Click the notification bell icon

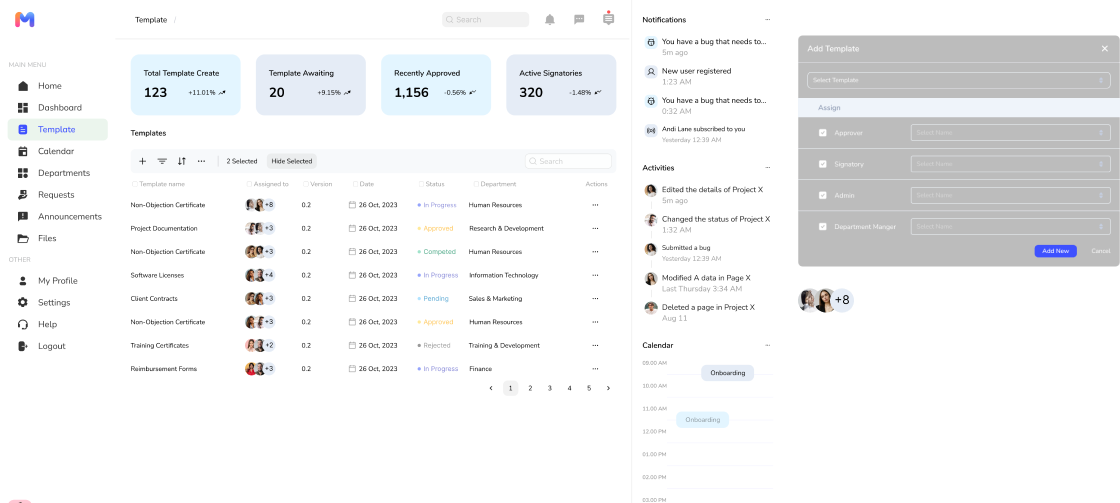click(549, 19)
